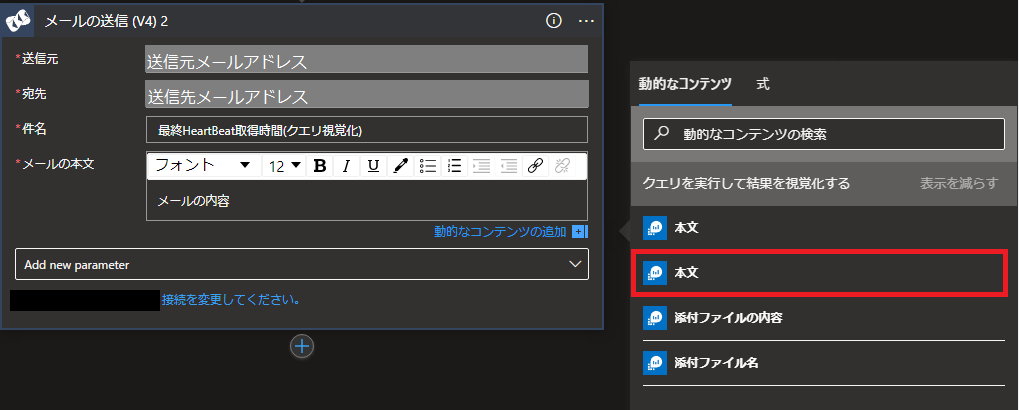Open the three-dots menu of the mail action
Image resolution: width=1019 pixels, height=410 pixels.
tap(586, 21)
